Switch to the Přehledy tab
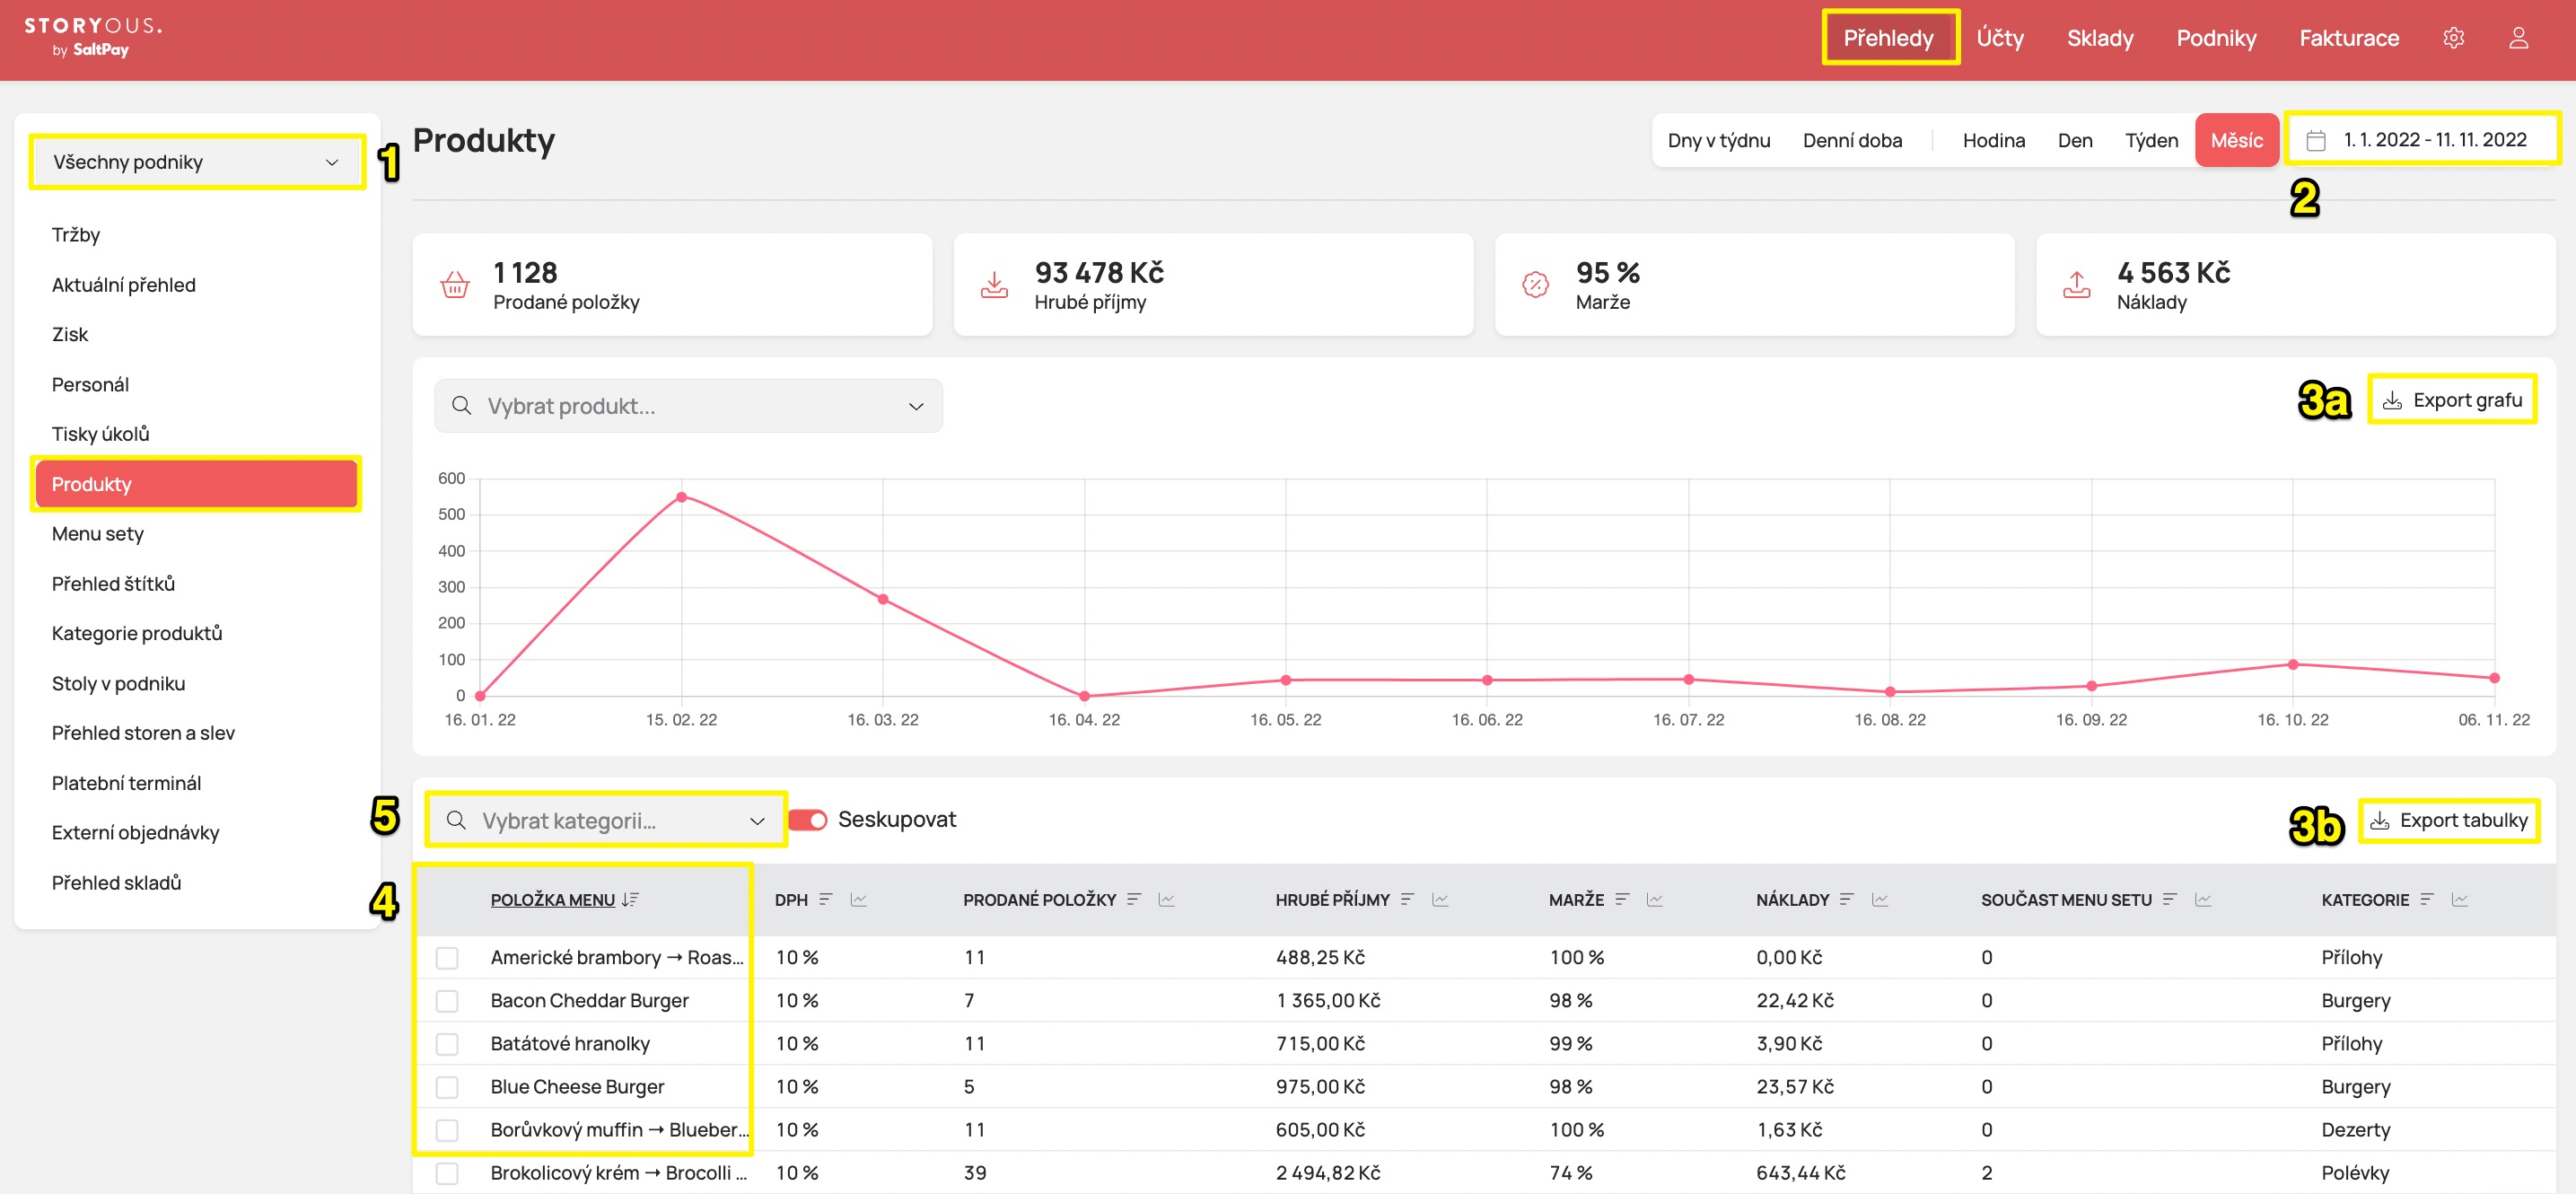Image resolution: width=2576 pixels, height=1194 pixels. coord(1888,38)
